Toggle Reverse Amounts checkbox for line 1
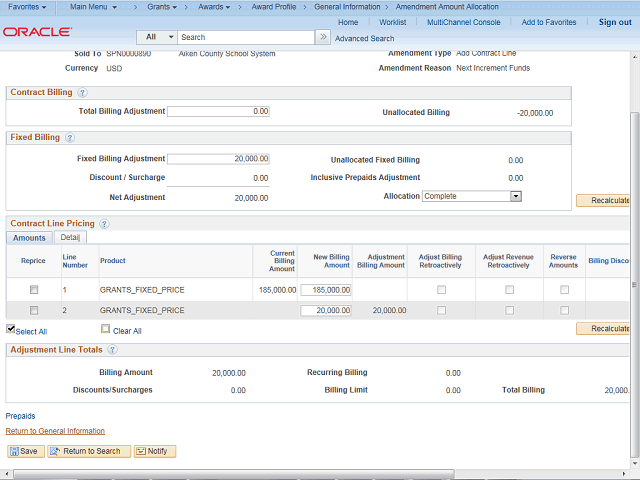This screenshot has height=480, width=640. [564, 290]
